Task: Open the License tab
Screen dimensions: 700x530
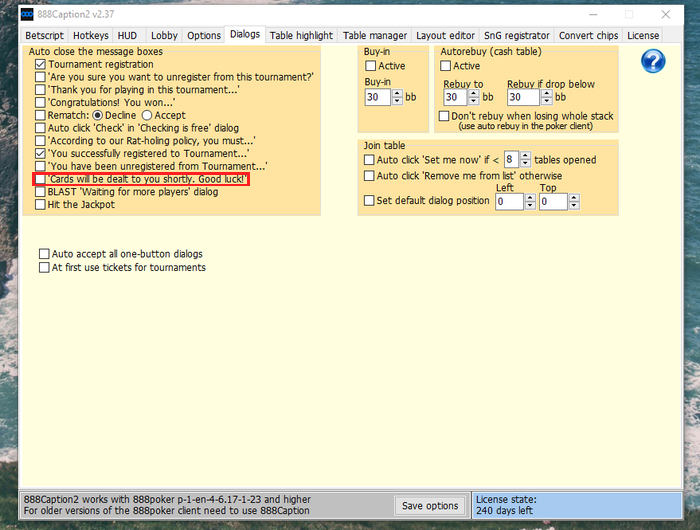Action: point(643,35)
